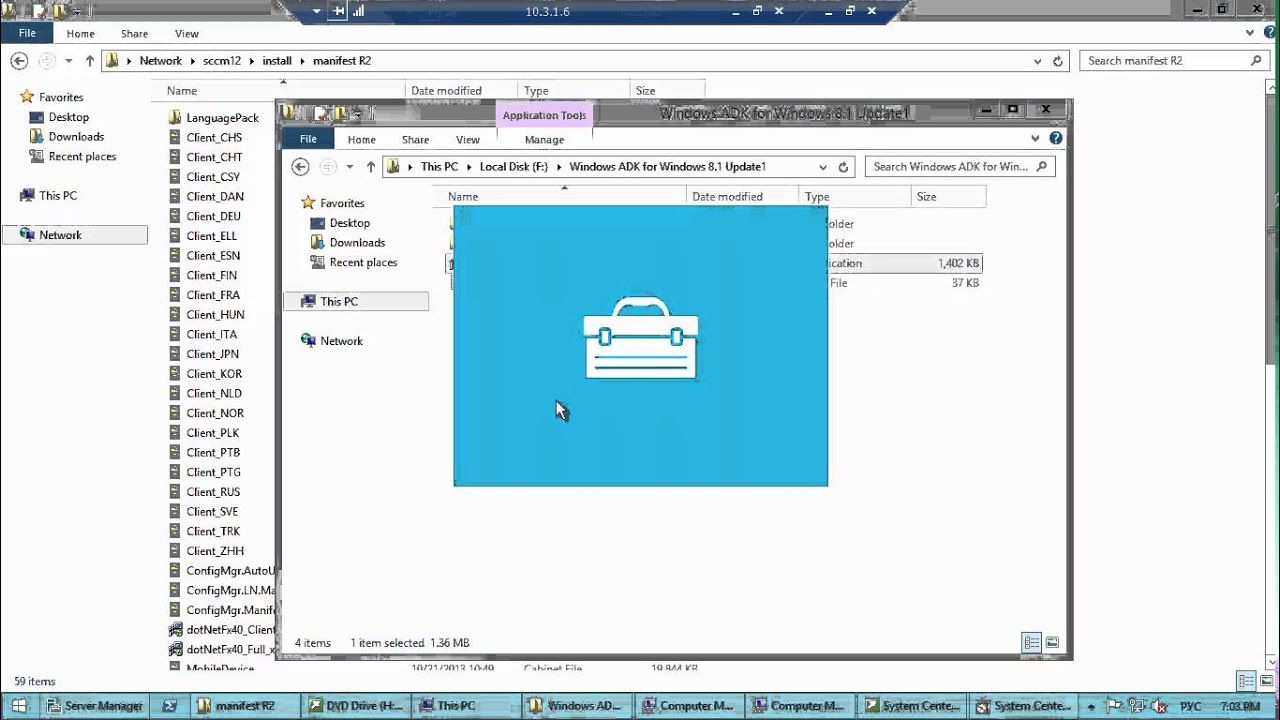1280x720 pixels.
Task: Open the File tab in ADK window
Action: tap(308, 139)
